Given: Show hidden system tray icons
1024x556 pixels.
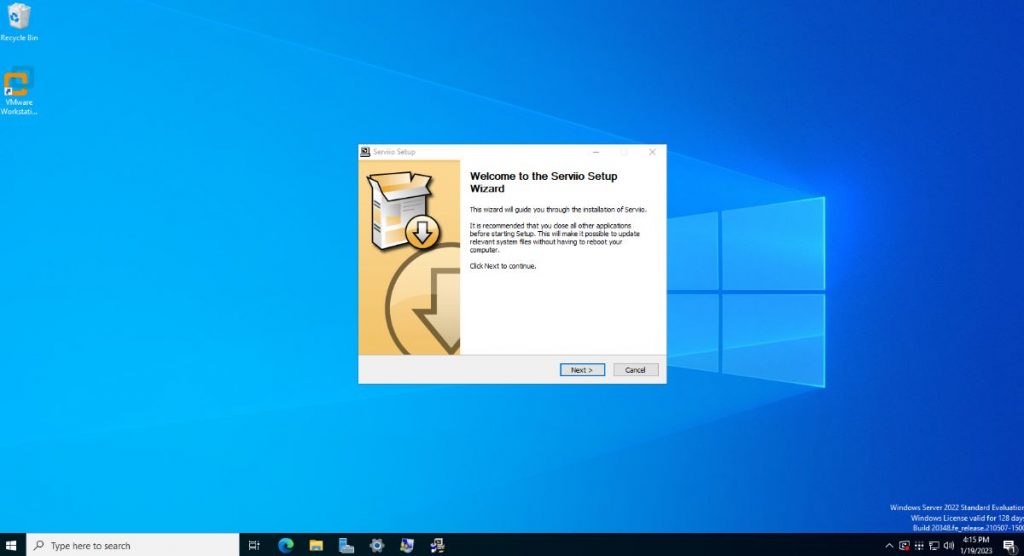Looking at the screenshot, I should pyautogui.click(x=889, y=546).
